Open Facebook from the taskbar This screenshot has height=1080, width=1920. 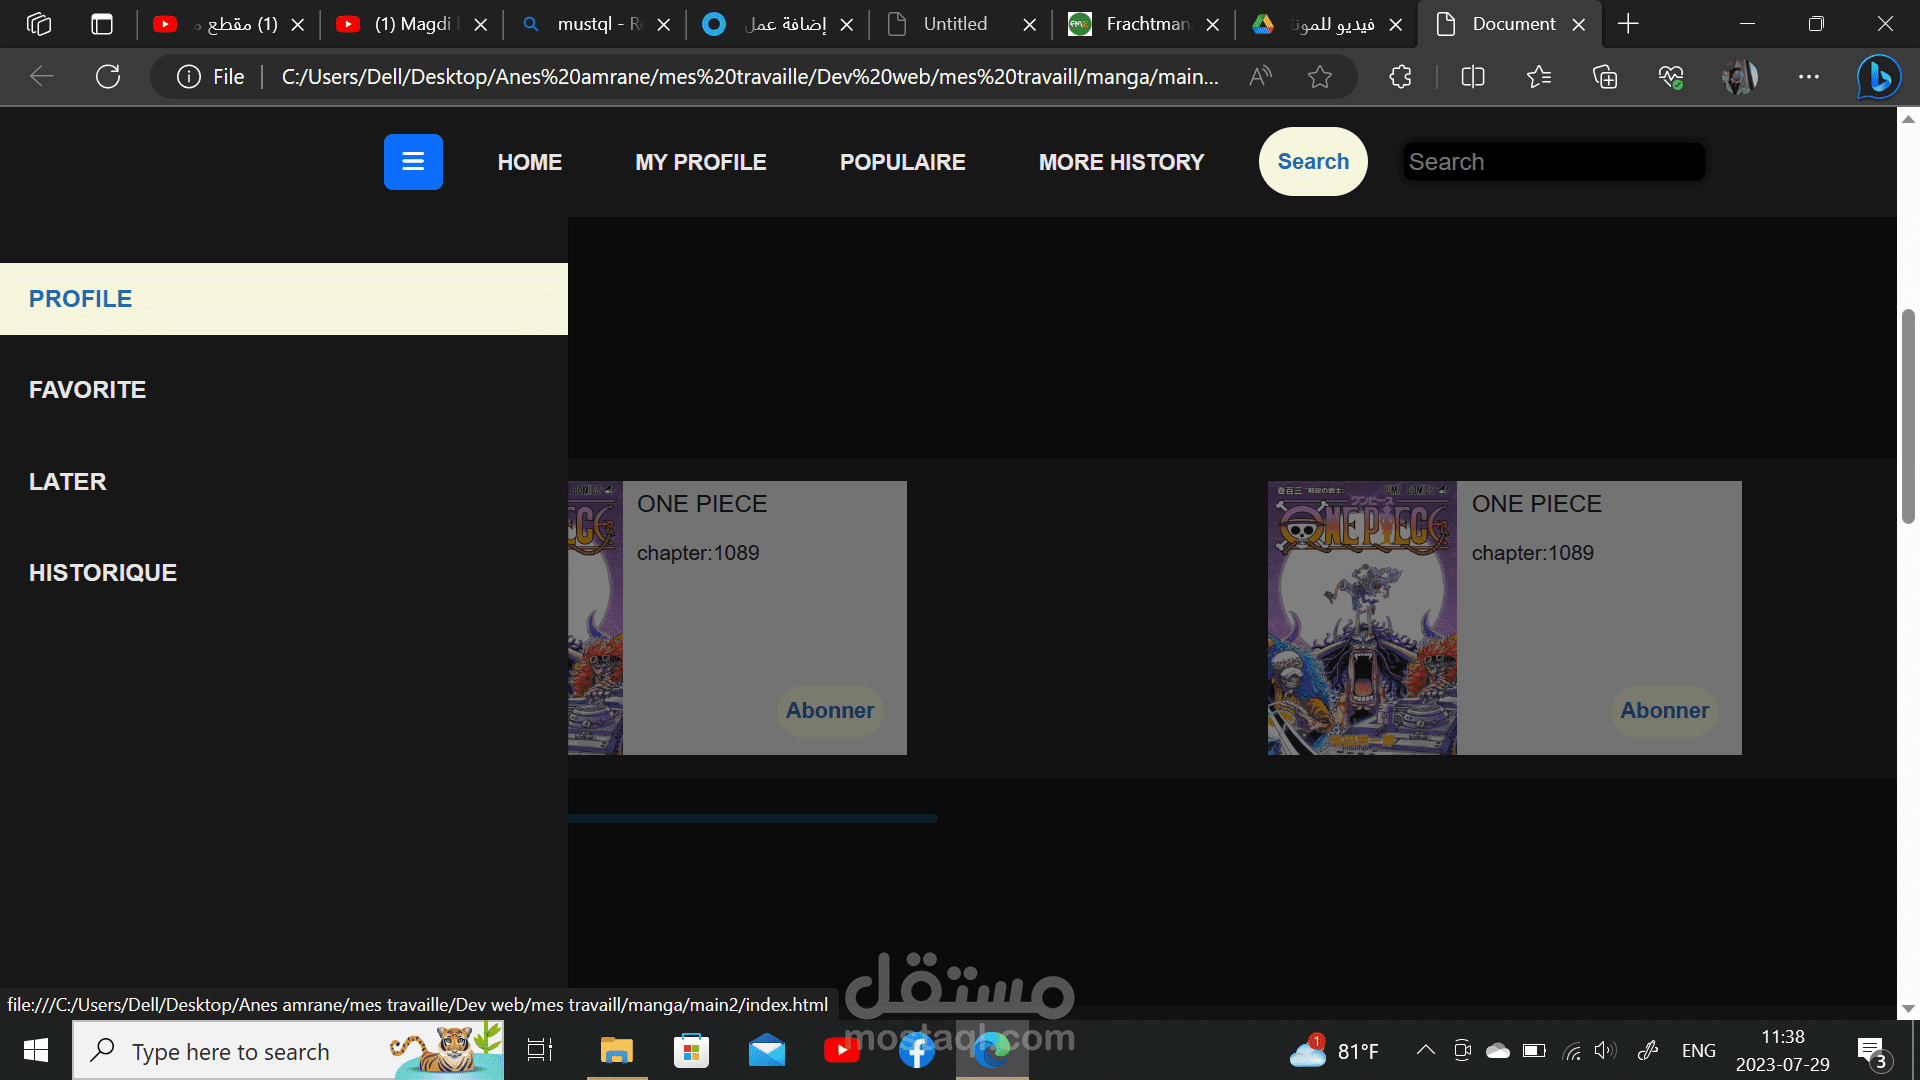pyautogui.click(x=917, y=1050)
